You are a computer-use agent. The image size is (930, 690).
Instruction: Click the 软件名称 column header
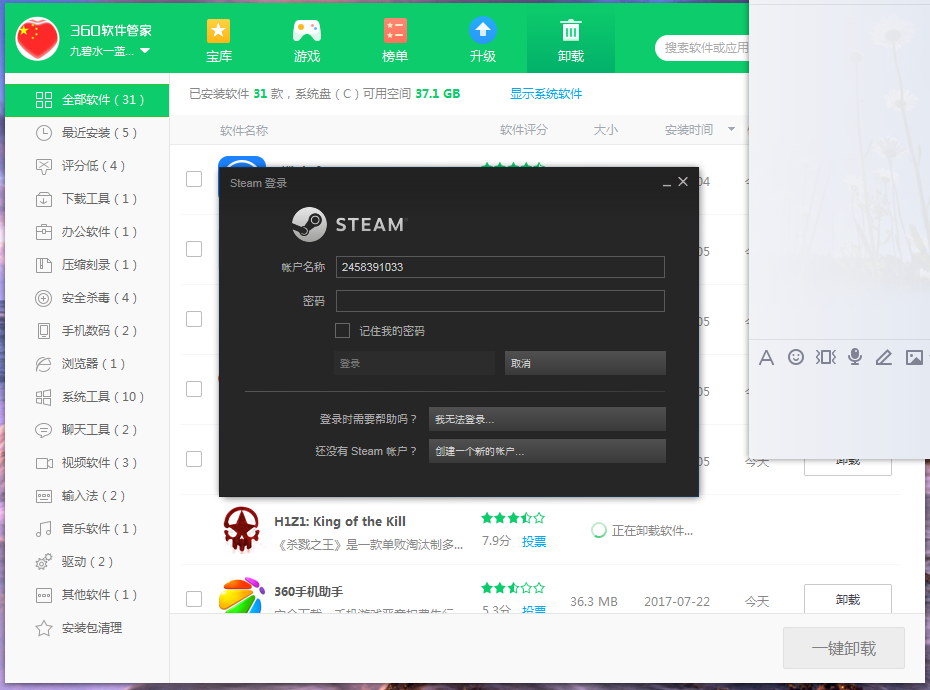[x=244, y=131]
